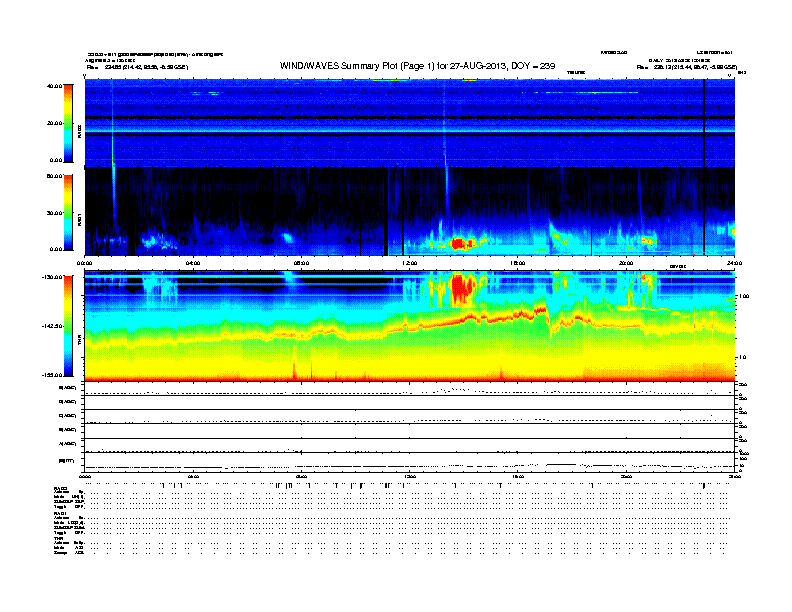Click the TNR heading in bottom status table
Image resolution: width=792 pixels, height=612 pixels.
58,538
